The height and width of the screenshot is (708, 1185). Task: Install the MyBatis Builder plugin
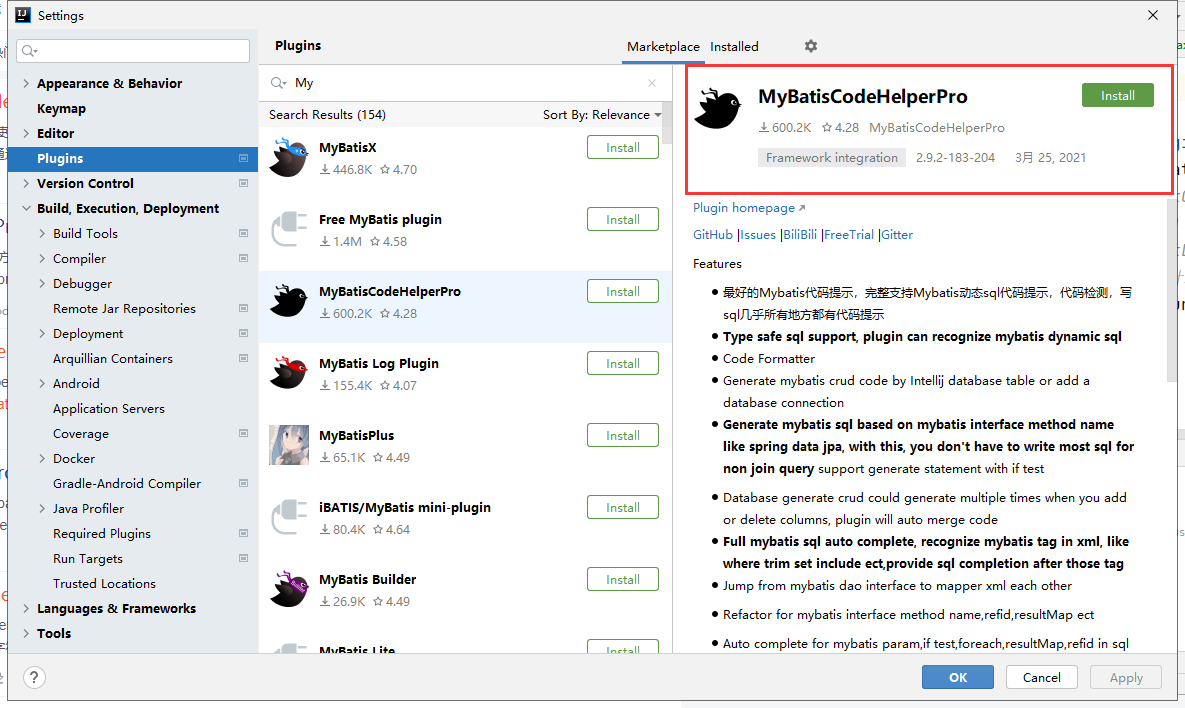[x=623, y=580]
